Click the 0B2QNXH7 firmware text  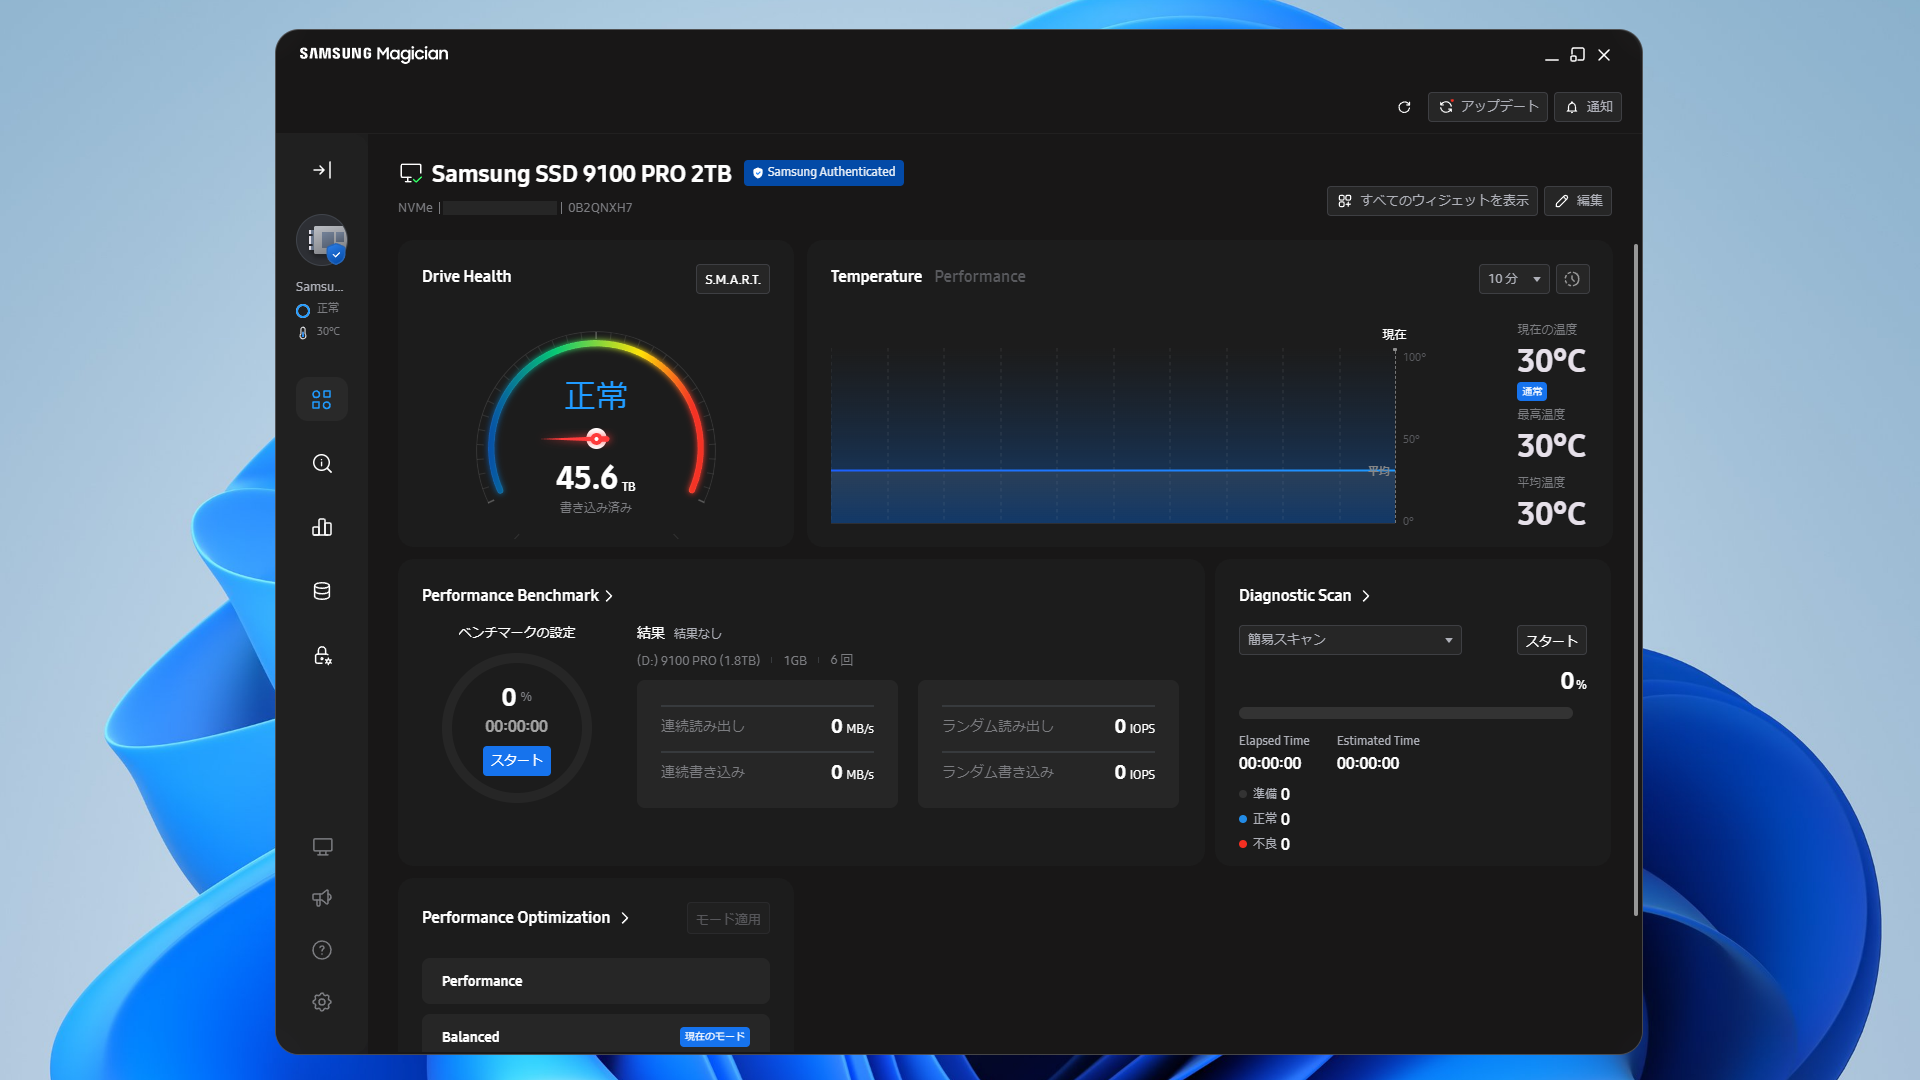pyautogui.click(x=600, y=208)
